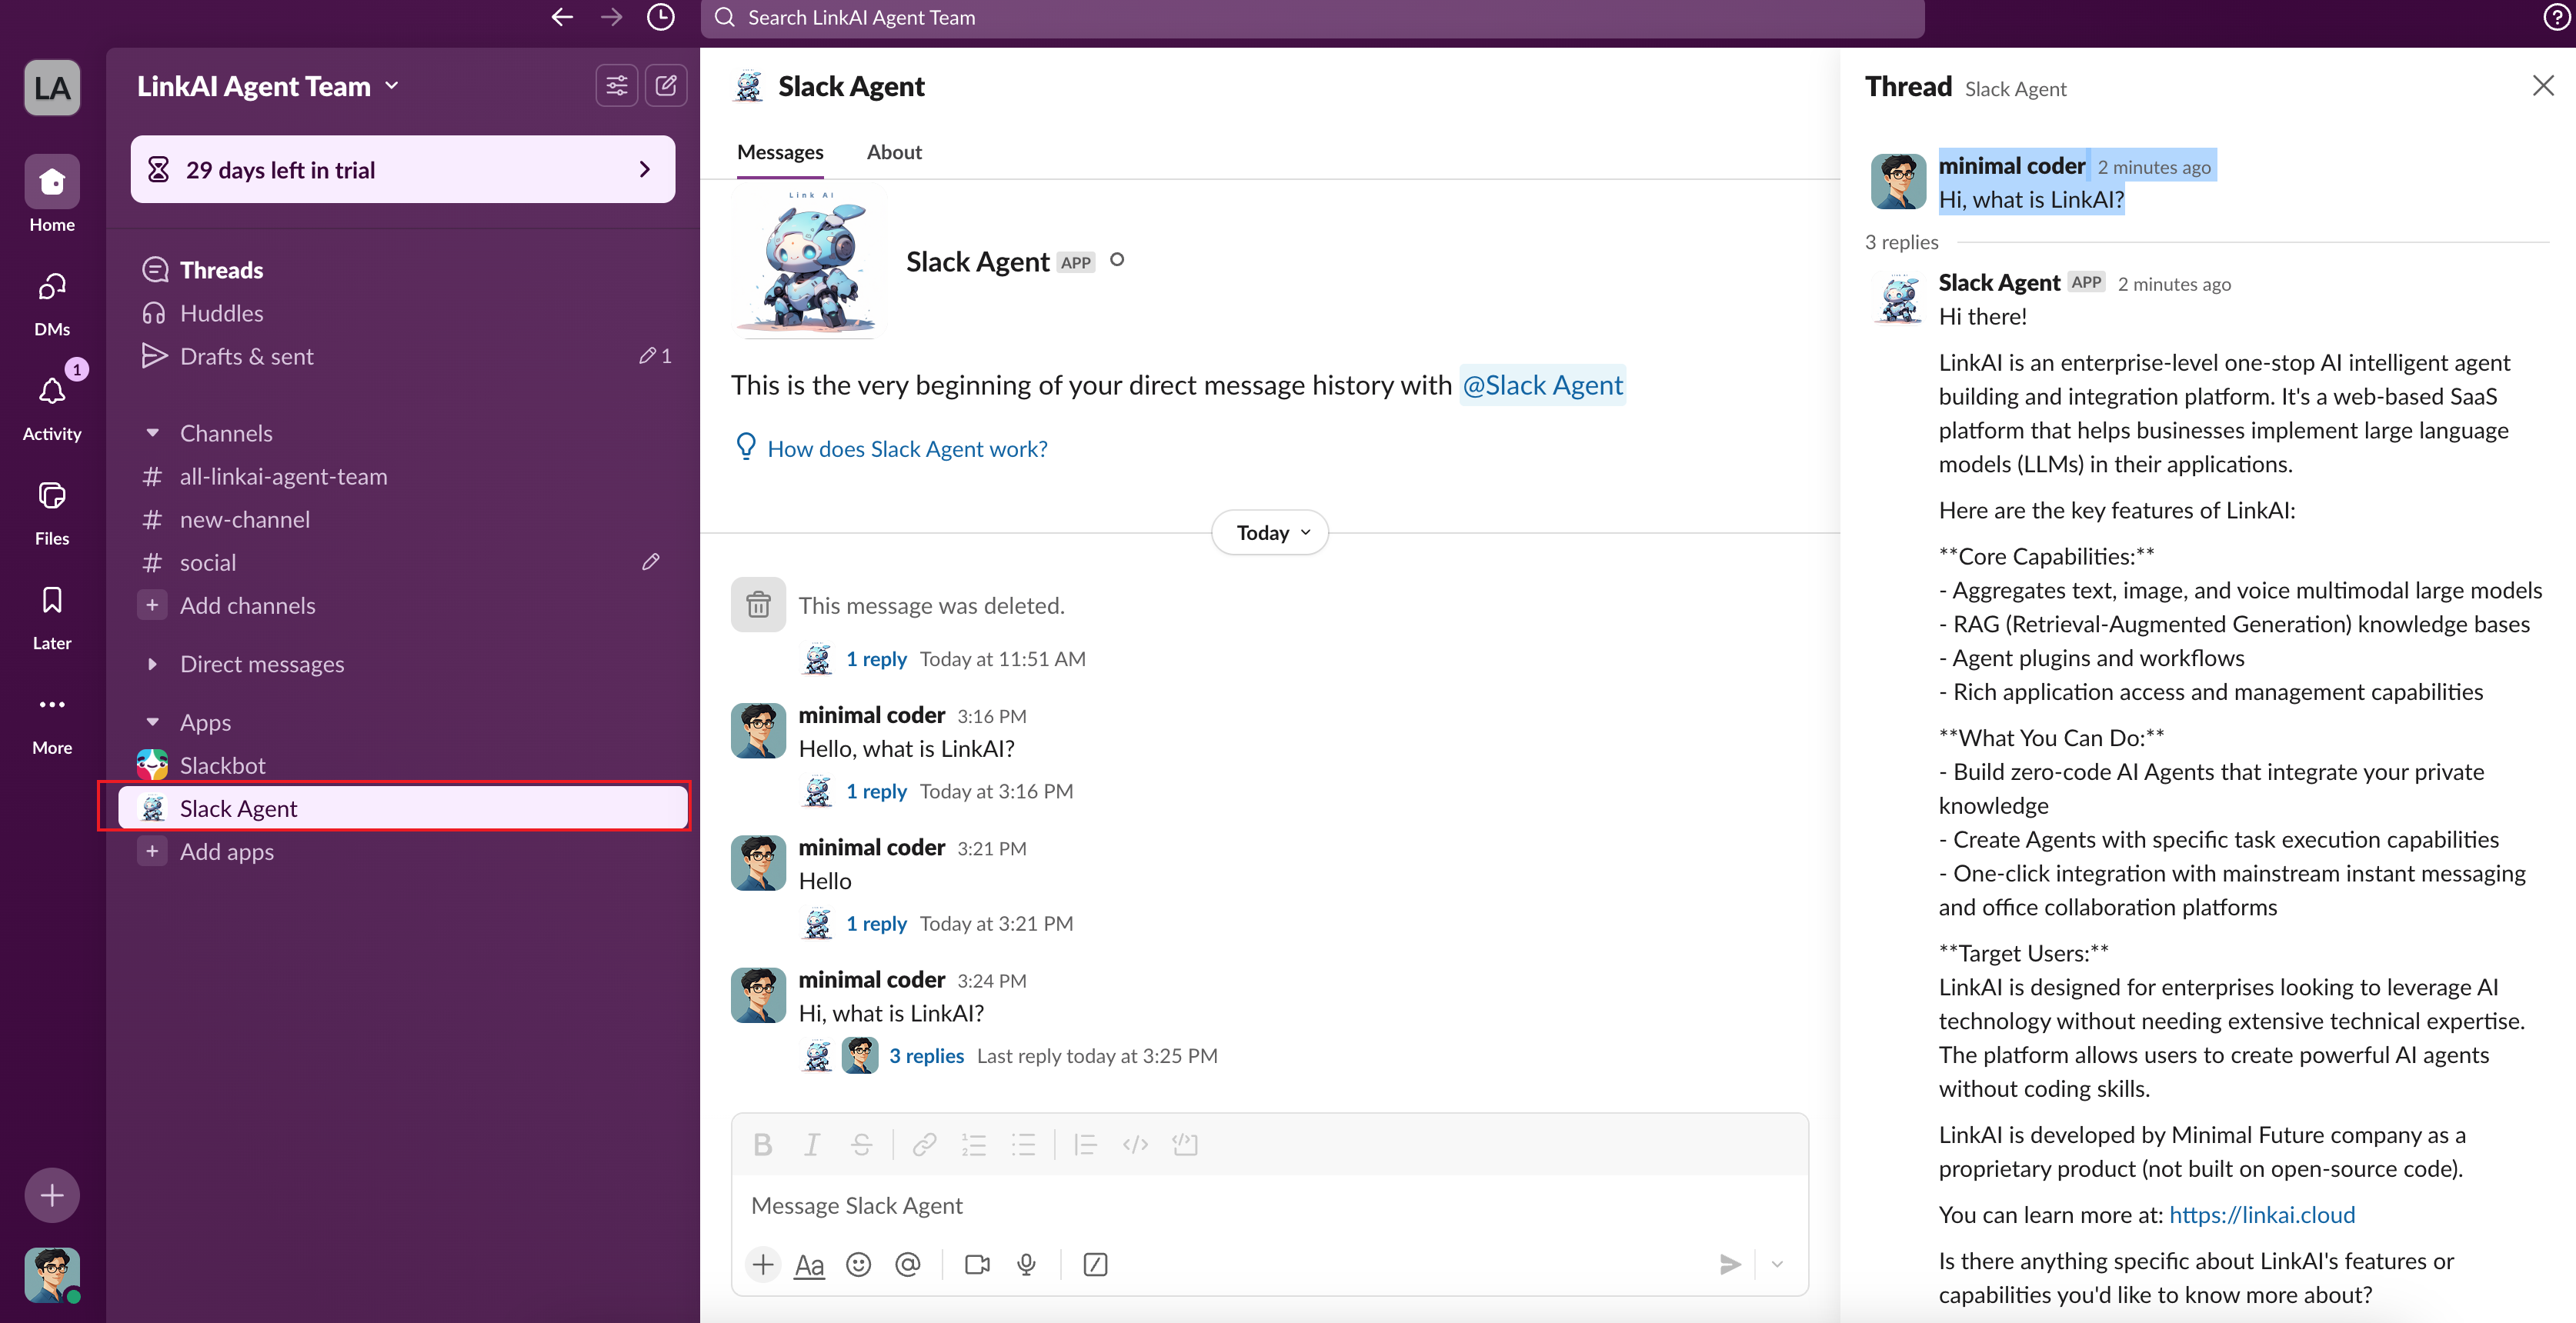Open More in the left rail
Viewport: 2576px width, 1323px height.
tap(52, 722)
